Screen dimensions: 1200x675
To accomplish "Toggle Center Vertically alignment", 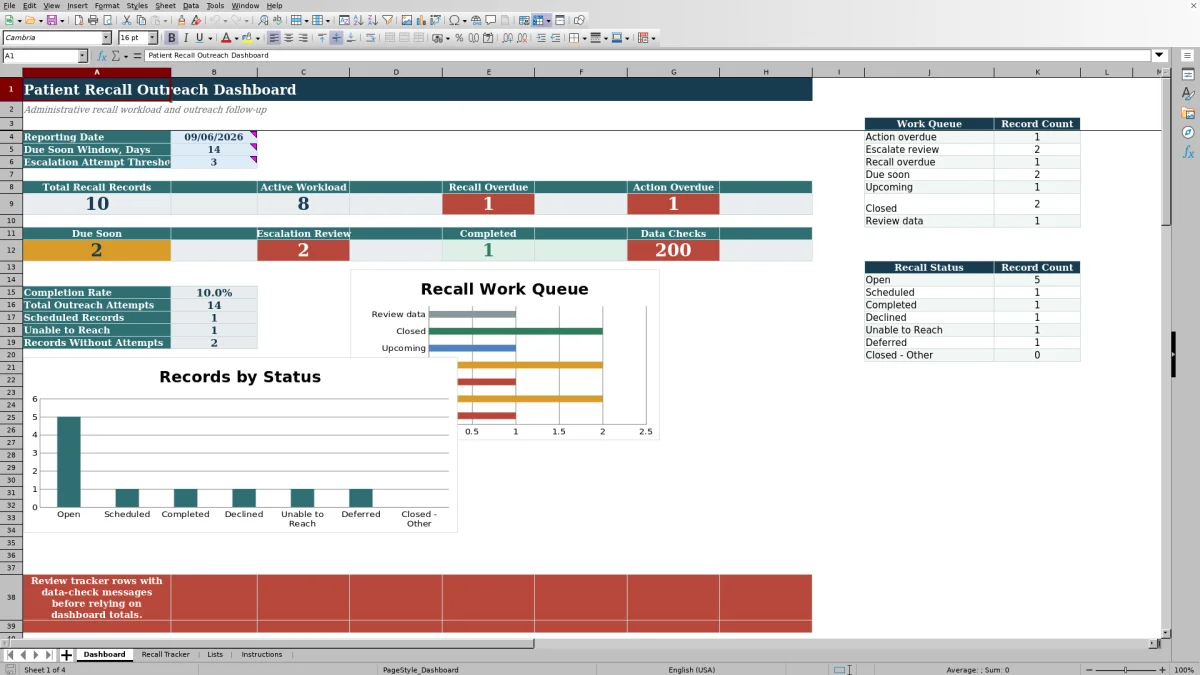I will click(x=336, y=38).
